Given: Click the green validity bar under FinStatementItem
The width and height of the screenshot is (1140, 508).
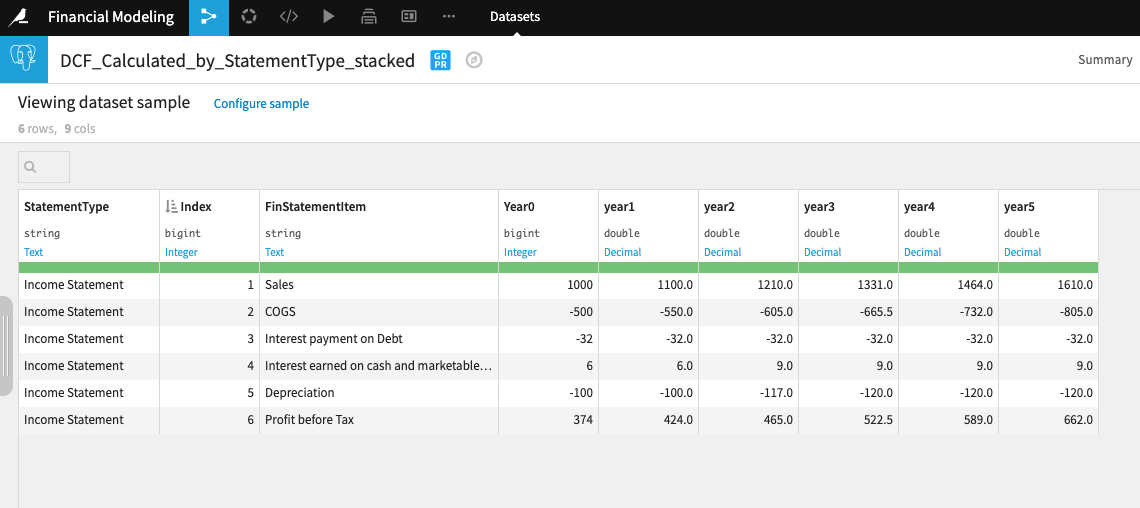Looking at the screenshot, I should click(x=379, y=267).
